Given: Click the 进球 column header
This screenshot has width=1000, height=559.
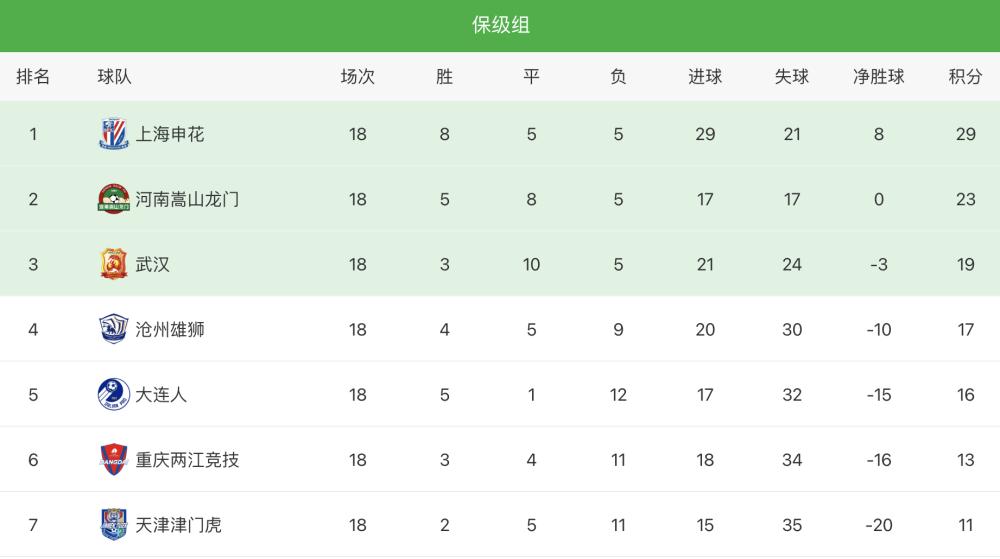Looking at the screenshot, I should (x=705, y=76).
